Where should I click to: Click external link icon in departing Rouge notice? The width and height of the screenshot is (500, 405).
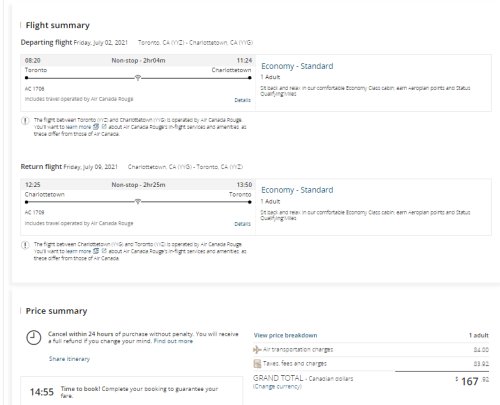coord(104,127)
